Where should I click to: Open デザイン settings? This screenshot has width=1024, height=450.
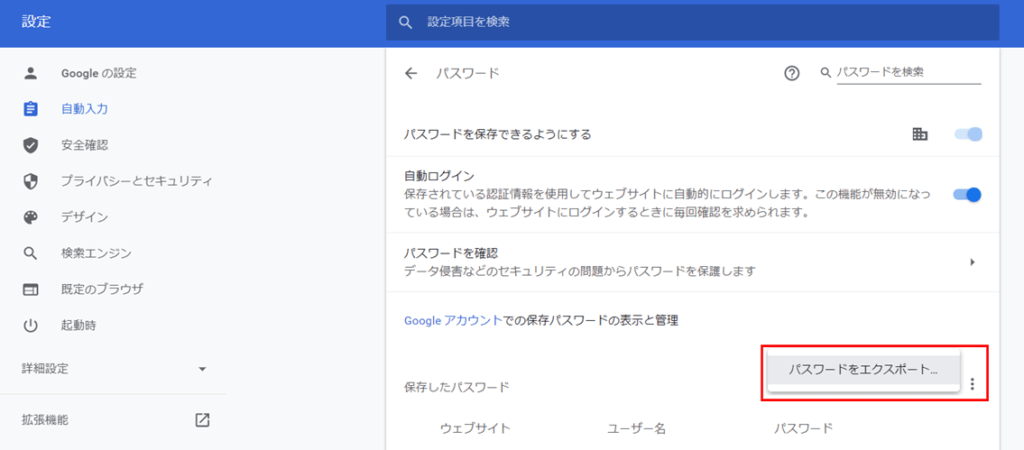[85, 217]
